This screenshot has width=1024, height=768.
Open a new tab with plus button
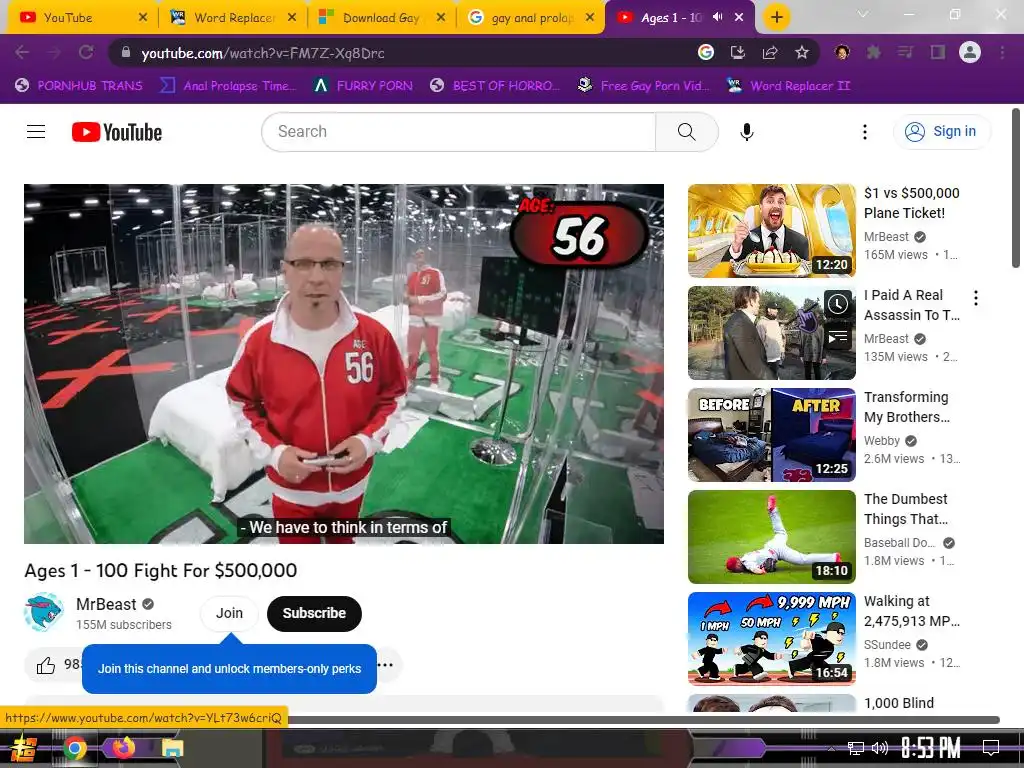pyautogui.click(x=776, y=18)
